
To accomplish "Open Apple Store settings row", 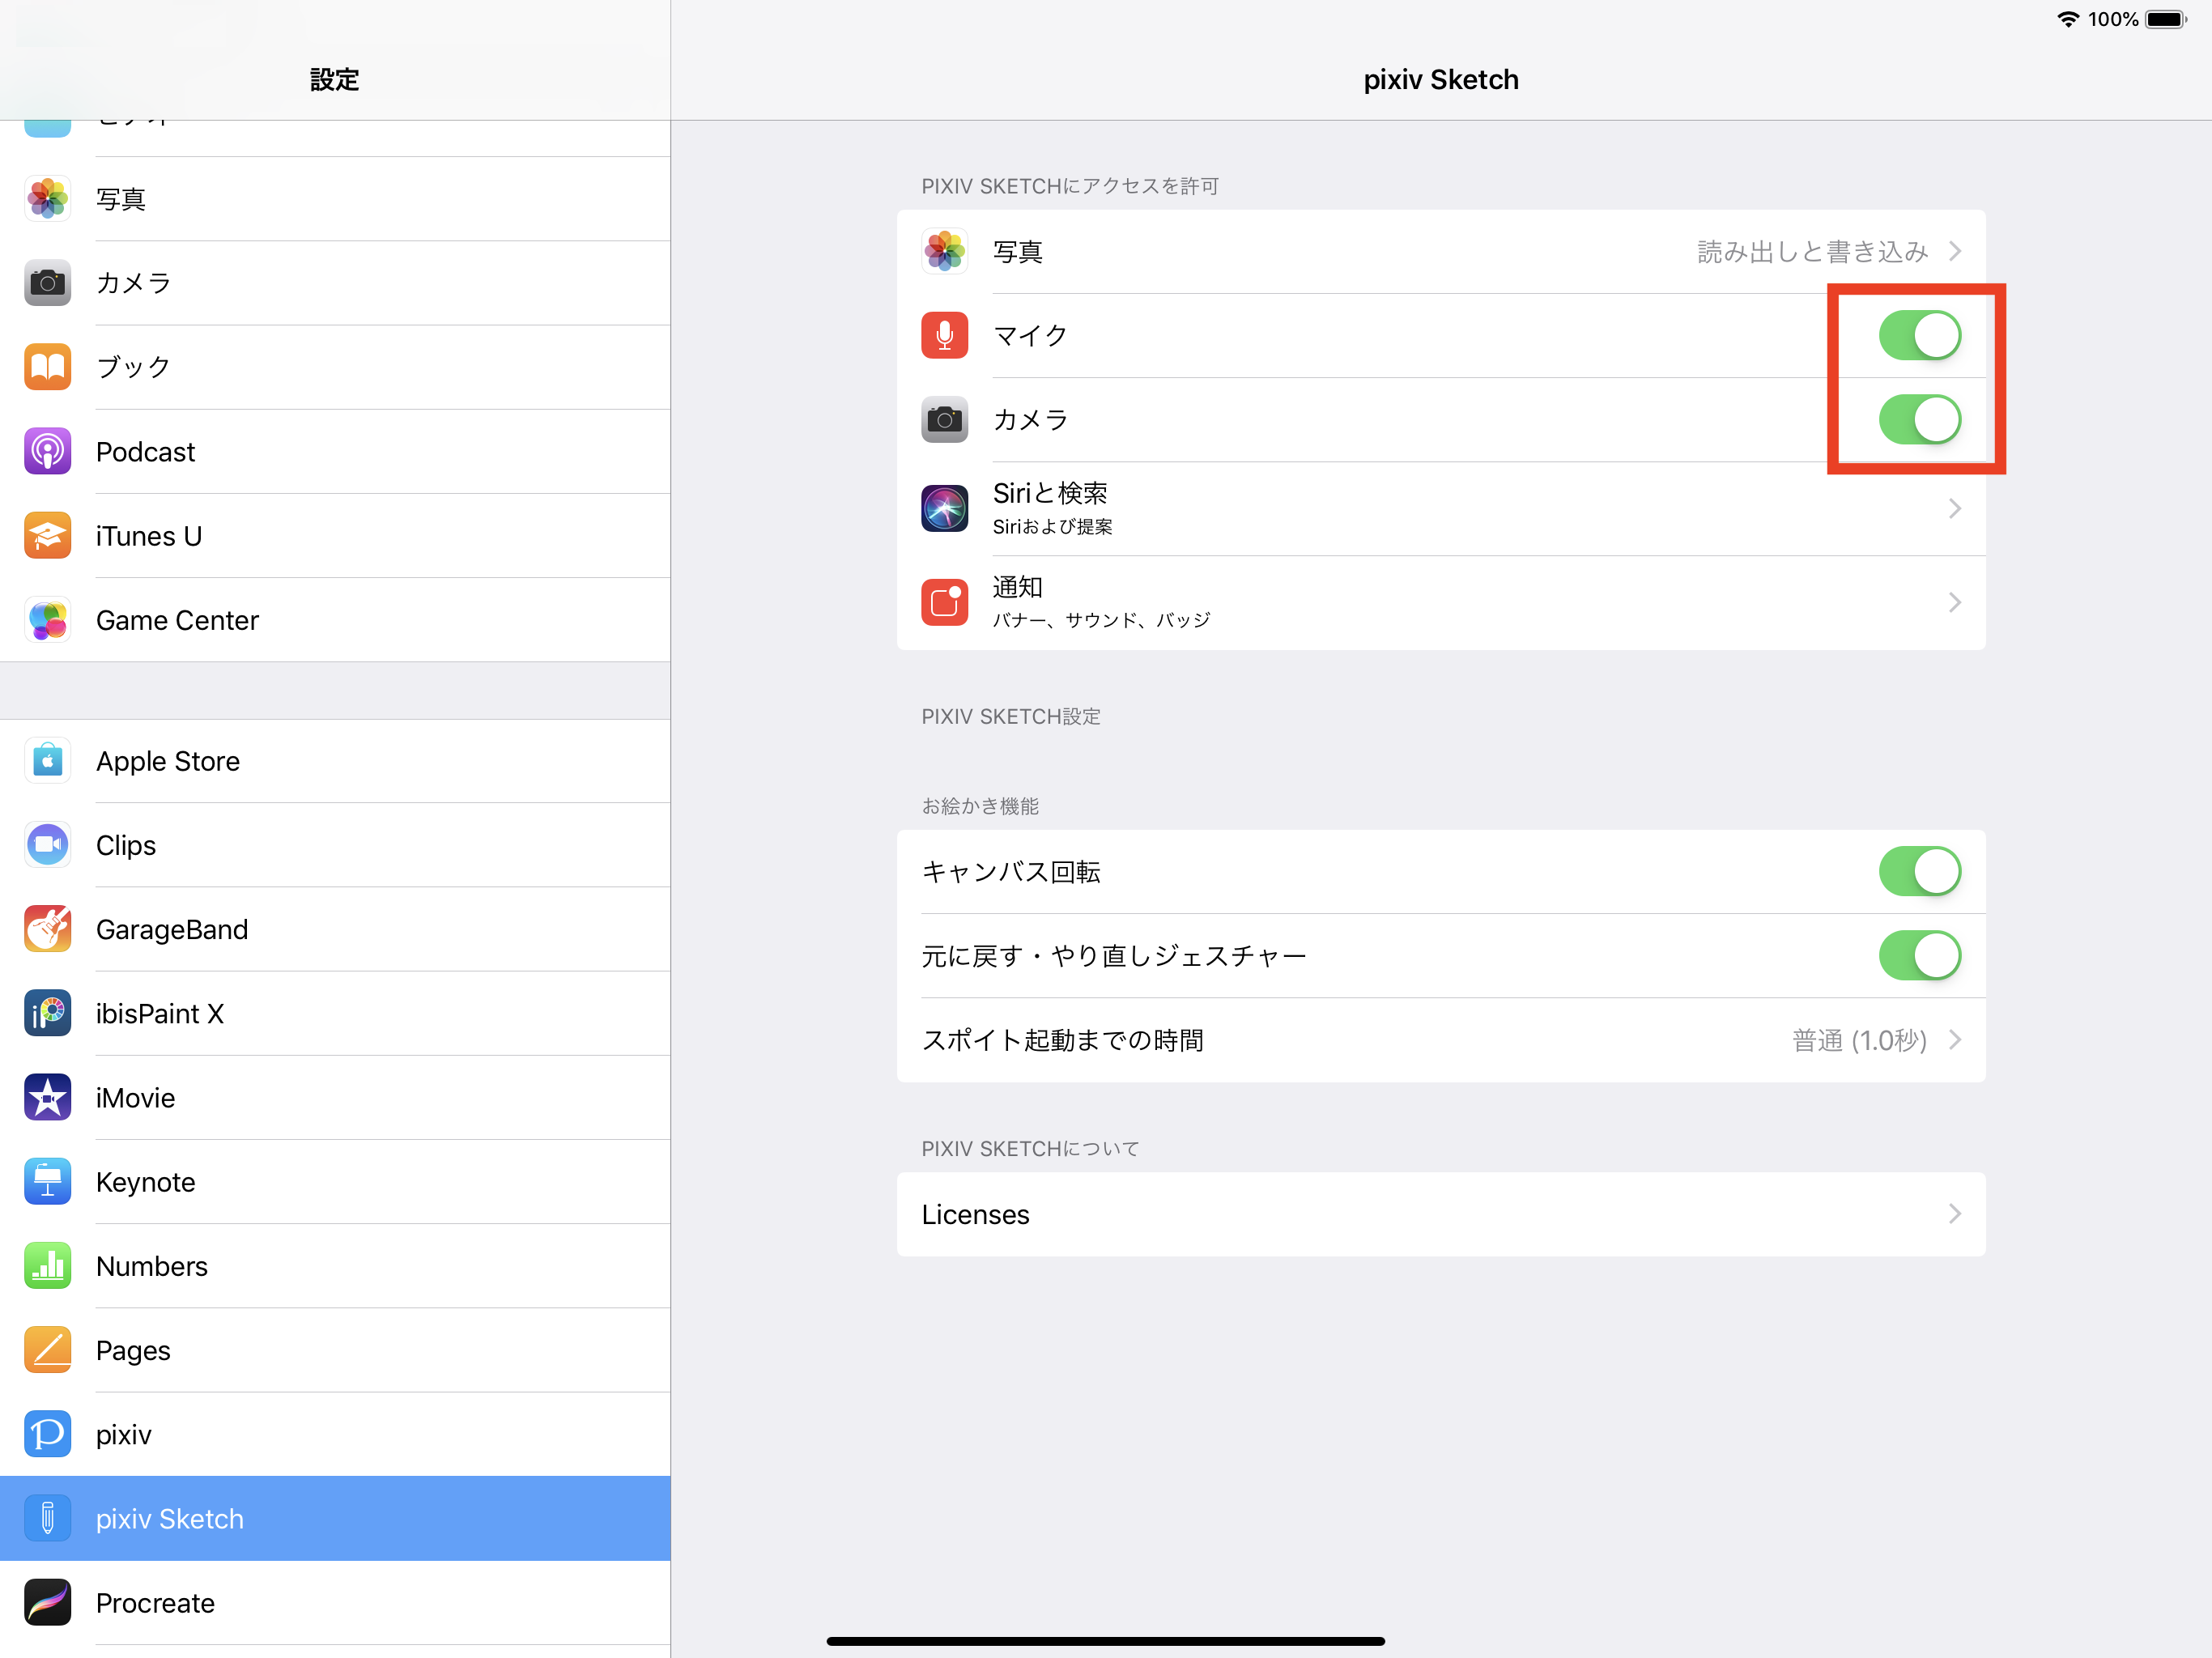I will point(335,761).
